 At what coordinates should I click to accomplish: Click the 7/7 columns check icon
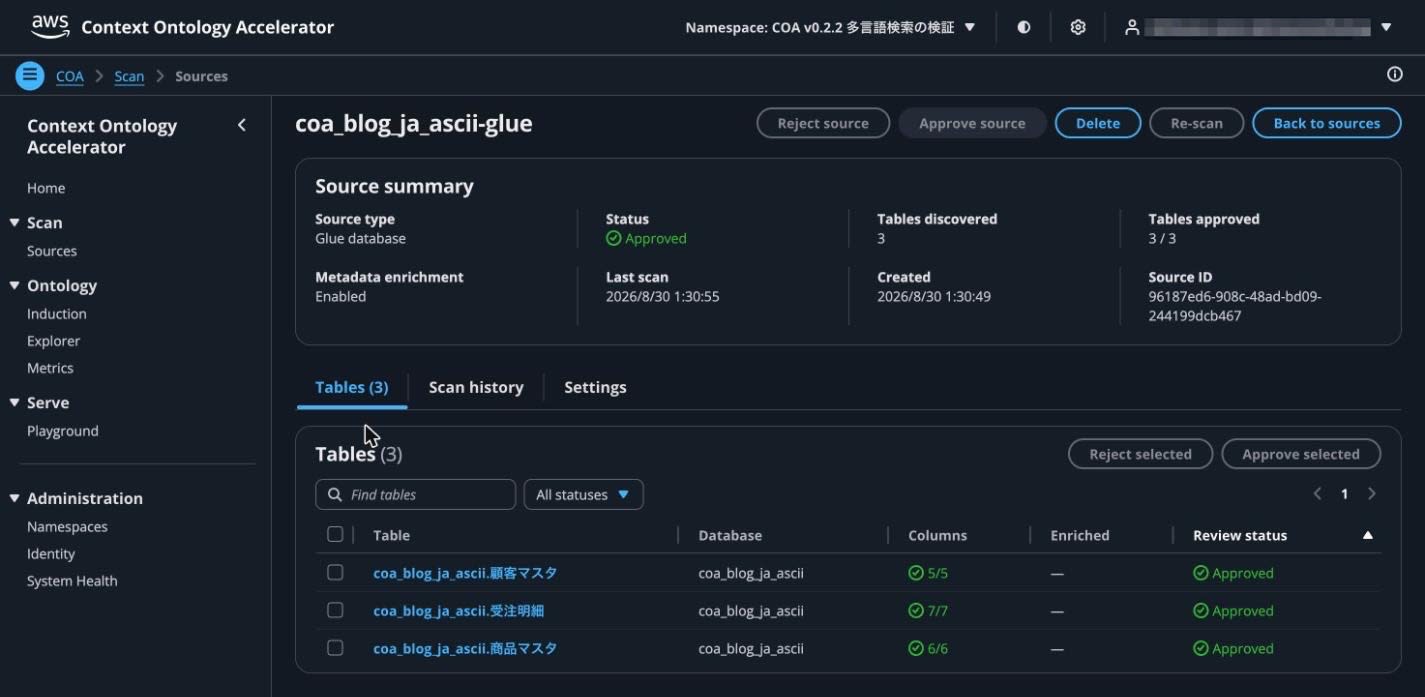(x=915, y=611)
